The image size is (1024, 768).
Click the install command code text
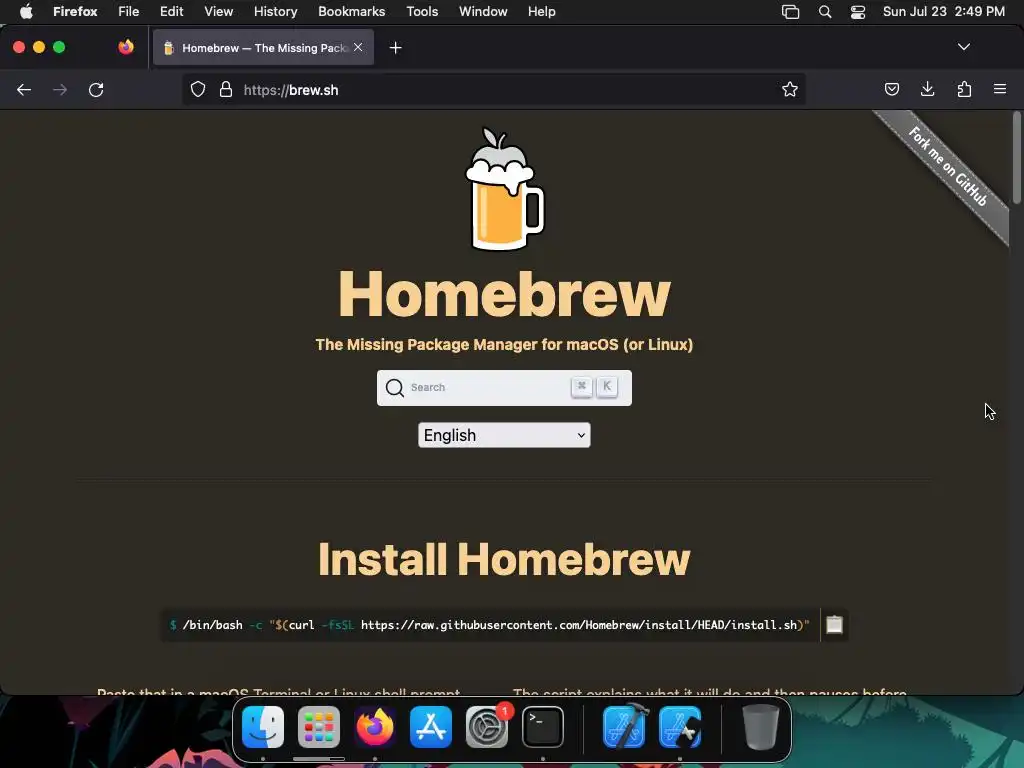(489, 625)
